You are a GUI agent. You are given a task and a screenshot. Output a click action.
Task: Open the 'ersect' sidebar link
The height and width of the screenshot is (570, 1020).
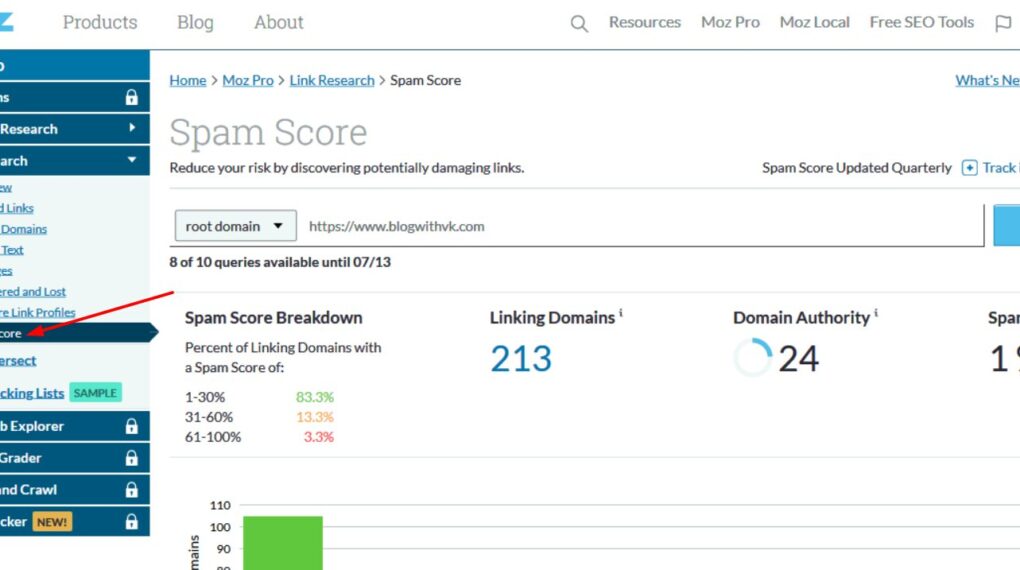[x=18, y=360]
